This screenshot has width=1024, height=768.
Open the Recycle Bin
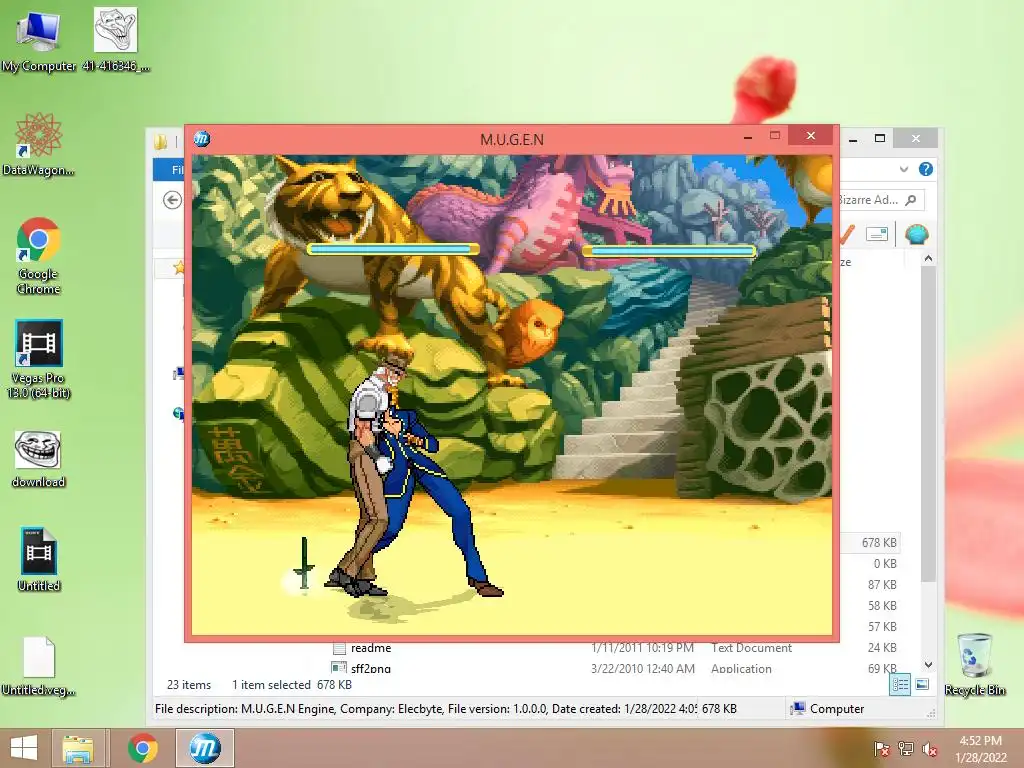point(974,664)
